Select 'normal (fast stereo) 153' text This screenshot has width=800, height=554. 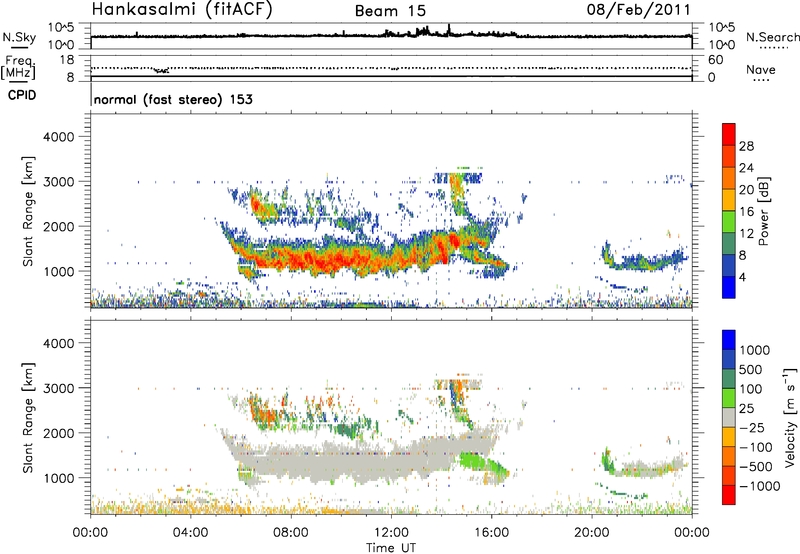(x=173, y=99)
